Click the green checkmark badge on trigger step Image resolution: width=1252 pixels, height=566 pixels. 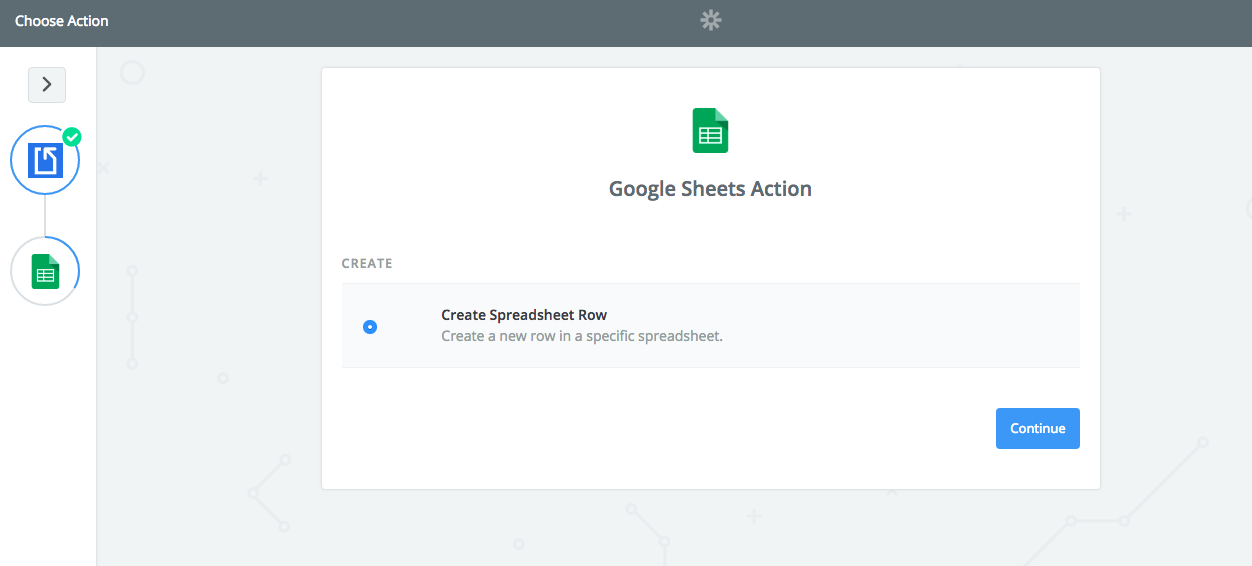72,137
